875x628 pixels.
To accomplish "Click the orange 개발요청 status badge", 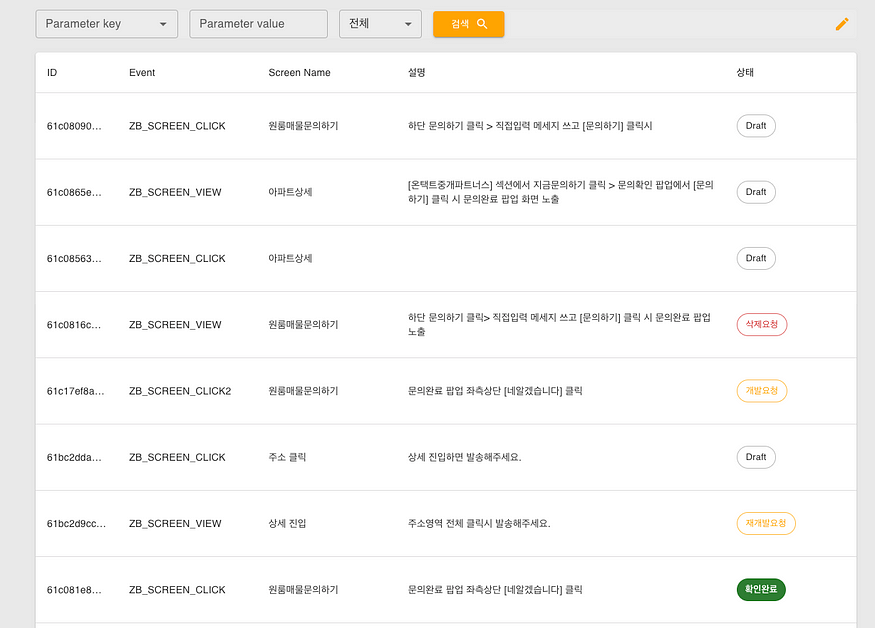I will tap(762, 391).
